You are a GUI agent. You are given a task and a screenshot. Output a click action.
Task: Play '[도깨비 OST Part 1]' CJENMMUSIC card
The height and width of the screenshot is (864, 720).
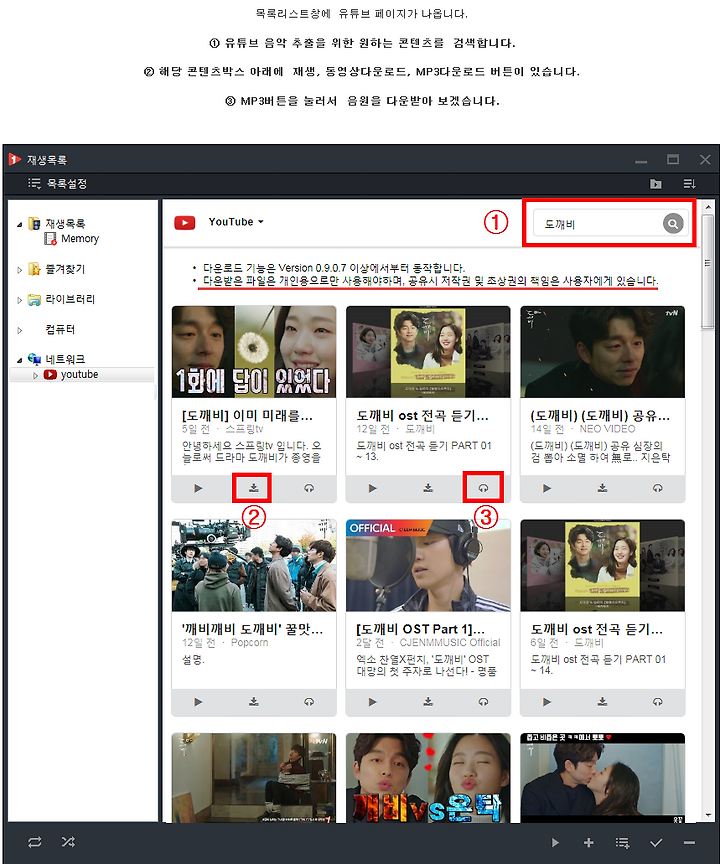pyautogui.click(x=372, y=702)
